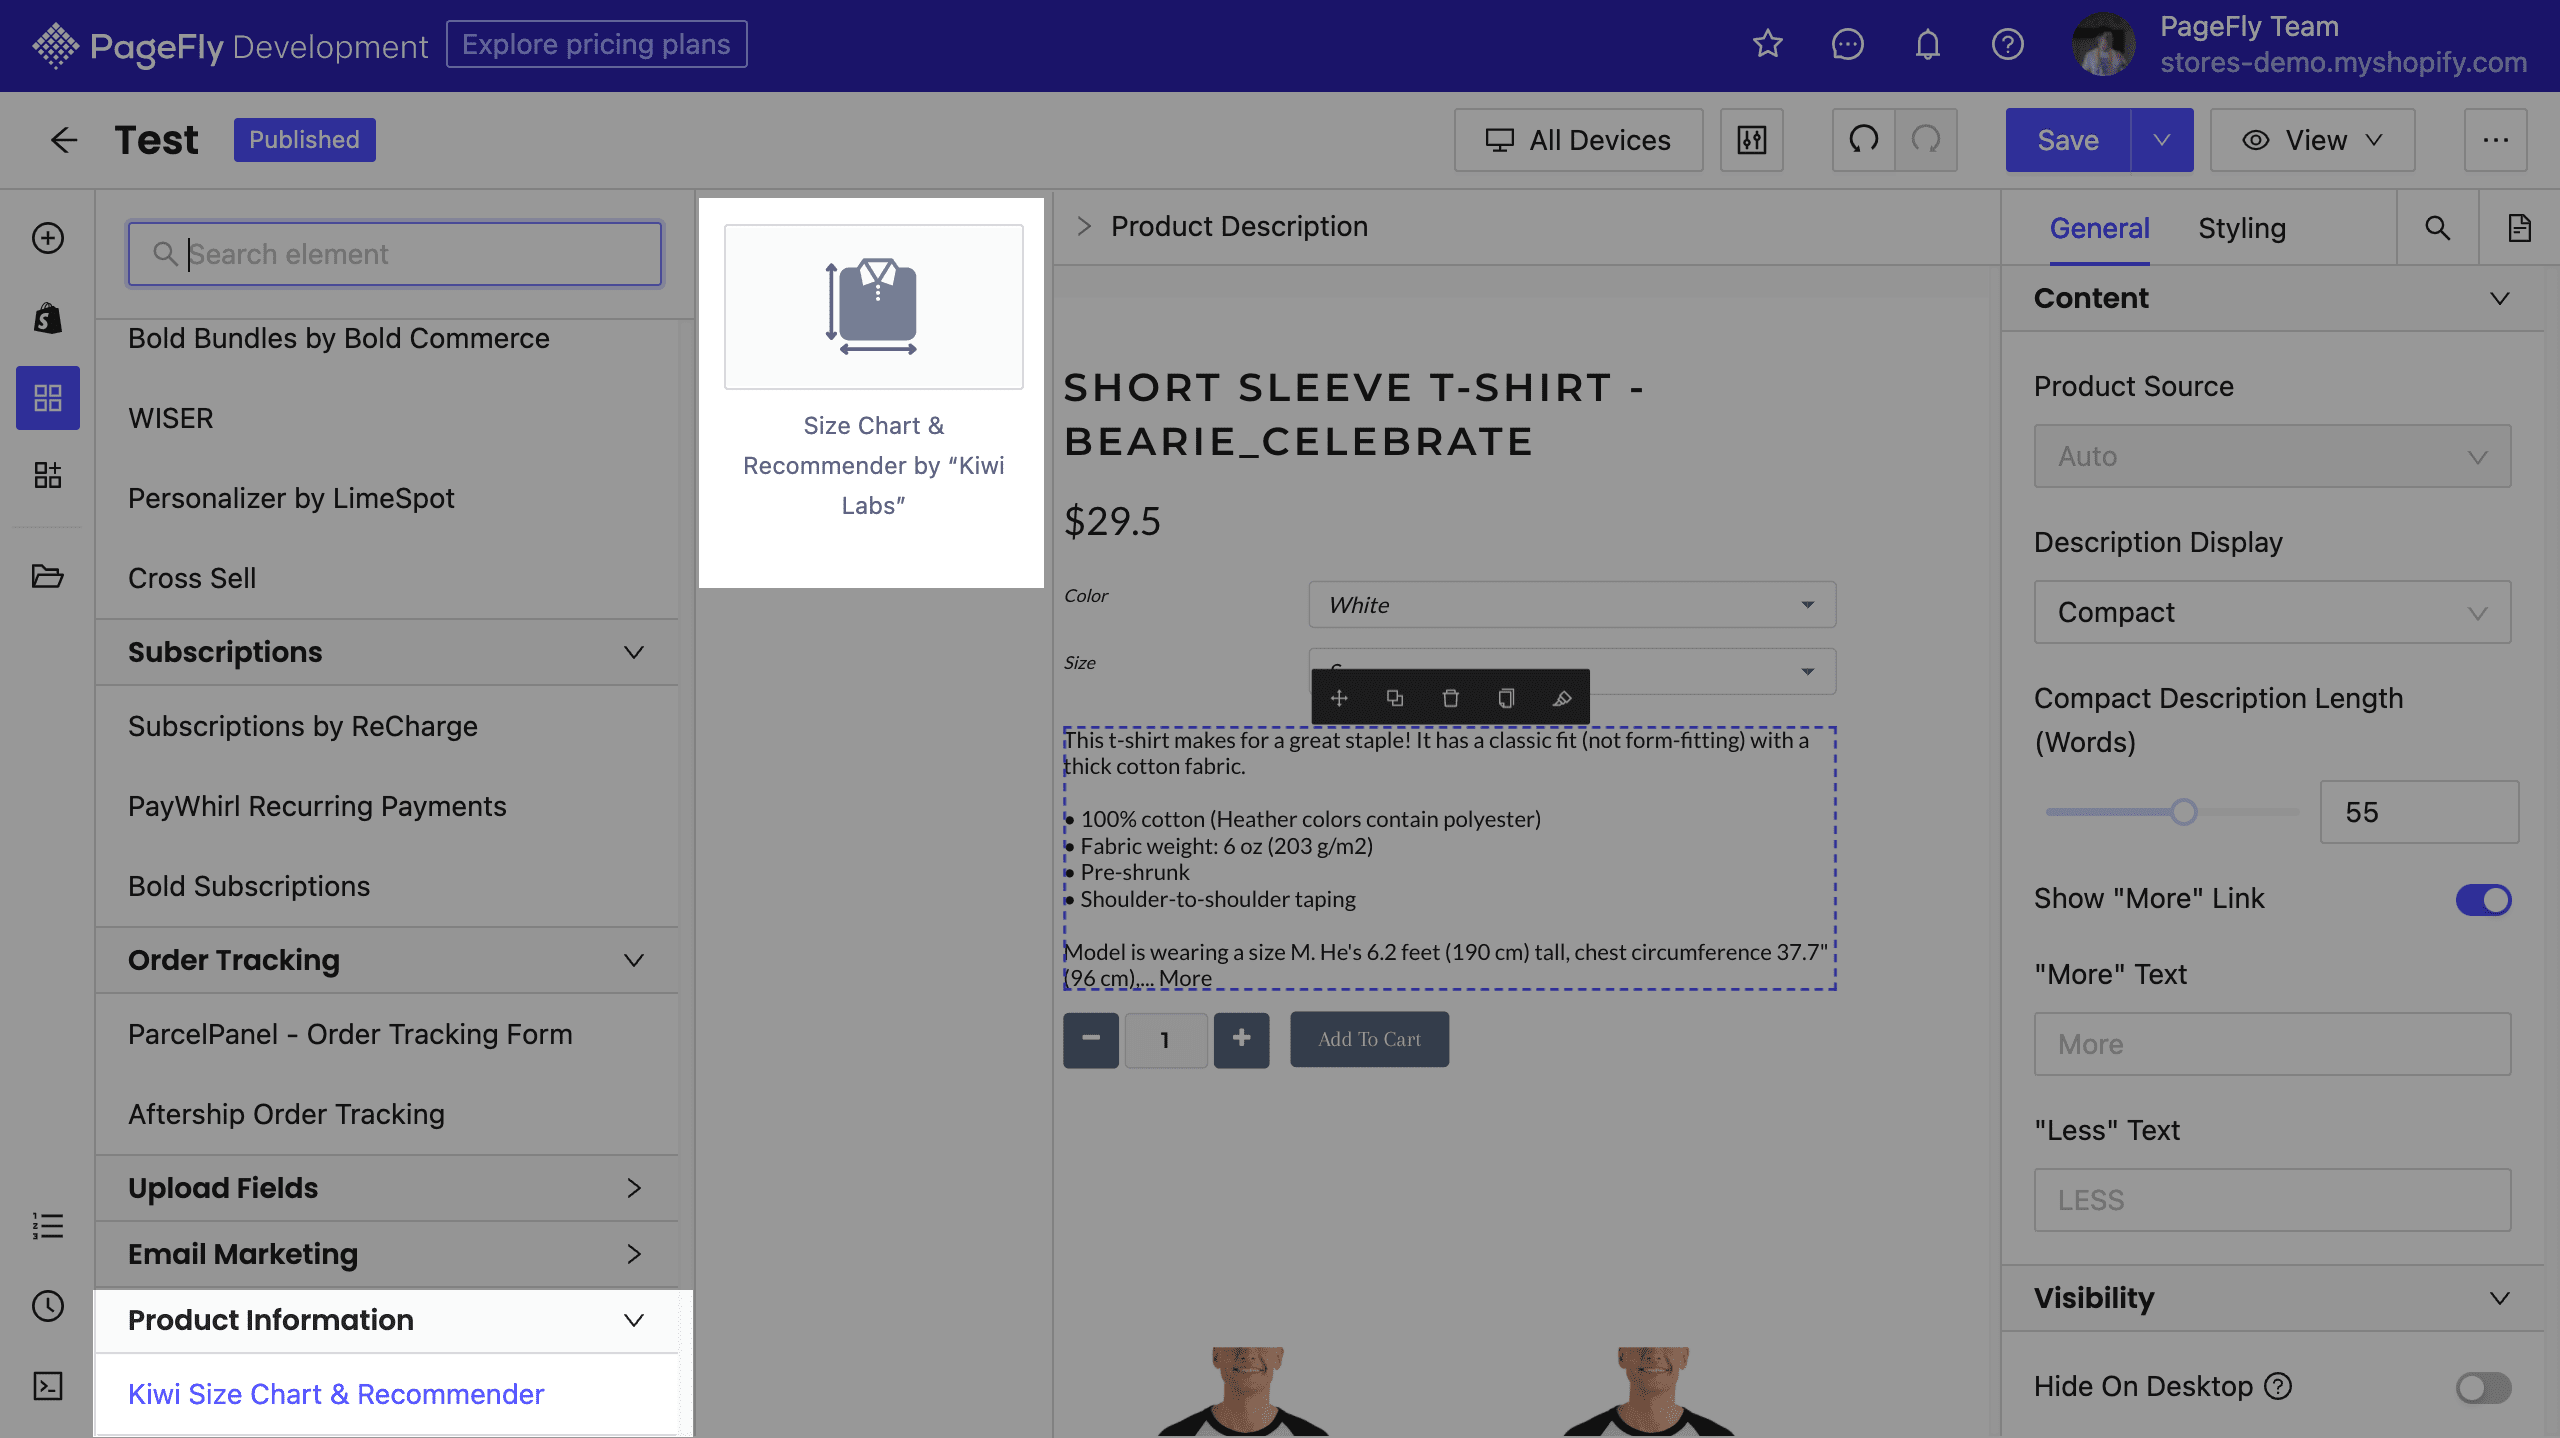Click the View button to preview

(x=2314, y=139)
